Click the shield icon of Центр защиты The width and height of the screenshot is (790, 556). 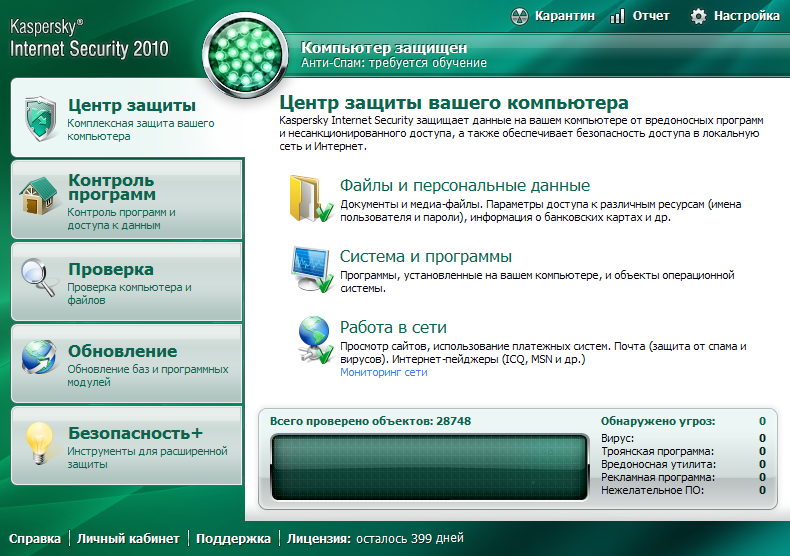coord(41,118)
